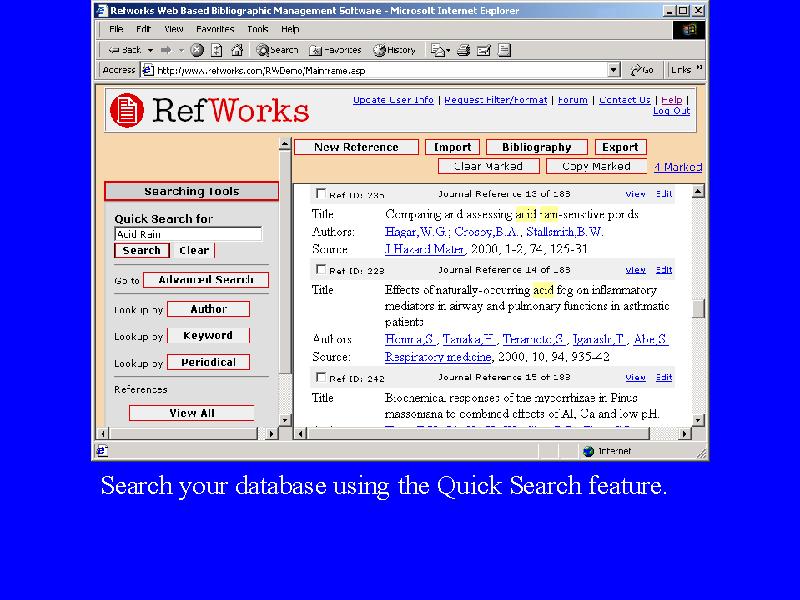Click the IE icon in the status bar
The height and width of the screenshot is (600, 800).
point(102,451)
